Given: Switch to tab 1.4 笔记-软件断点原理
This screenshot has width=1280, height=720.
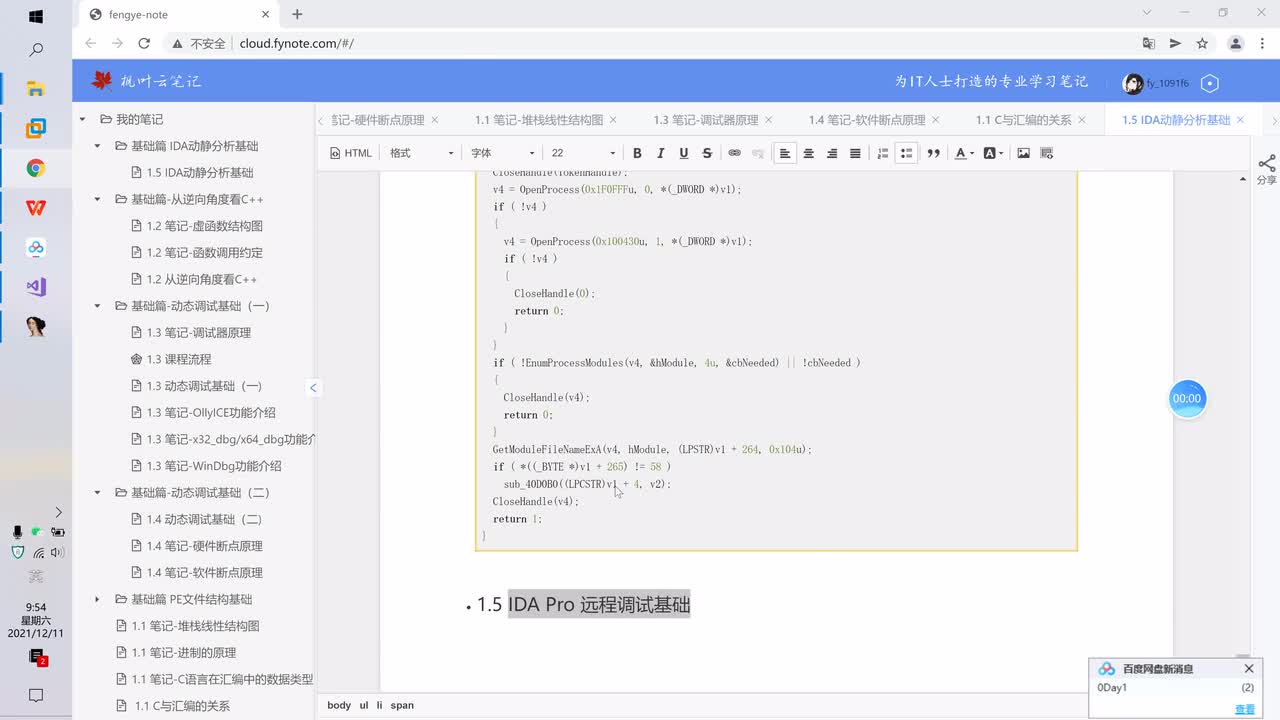Looking at the screenshot, I should tap(867, 120).
